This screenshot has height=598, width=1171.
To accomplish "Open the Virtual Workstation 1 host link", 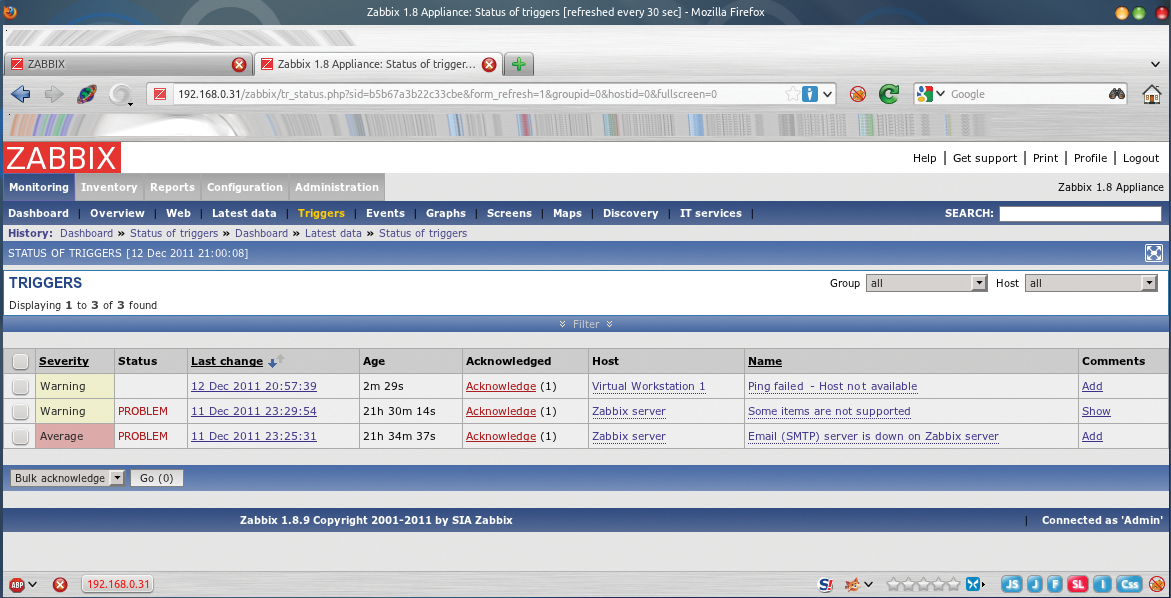I will (649, 387).
